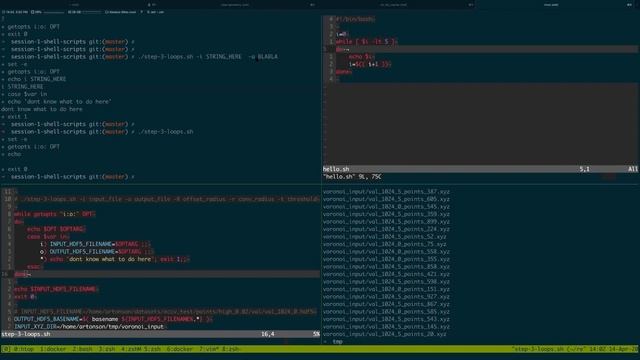640x360 pixels.
Task: Click the while [ $i -lt 5 ] line
Action: coord(366,42)
